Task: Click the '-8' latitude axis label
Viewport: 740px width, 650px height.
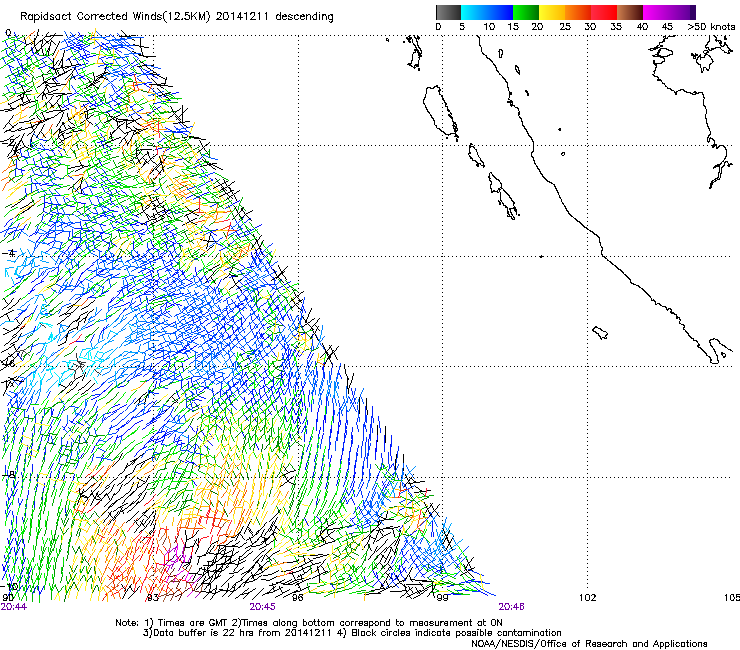Action: [x=8, y=475]
